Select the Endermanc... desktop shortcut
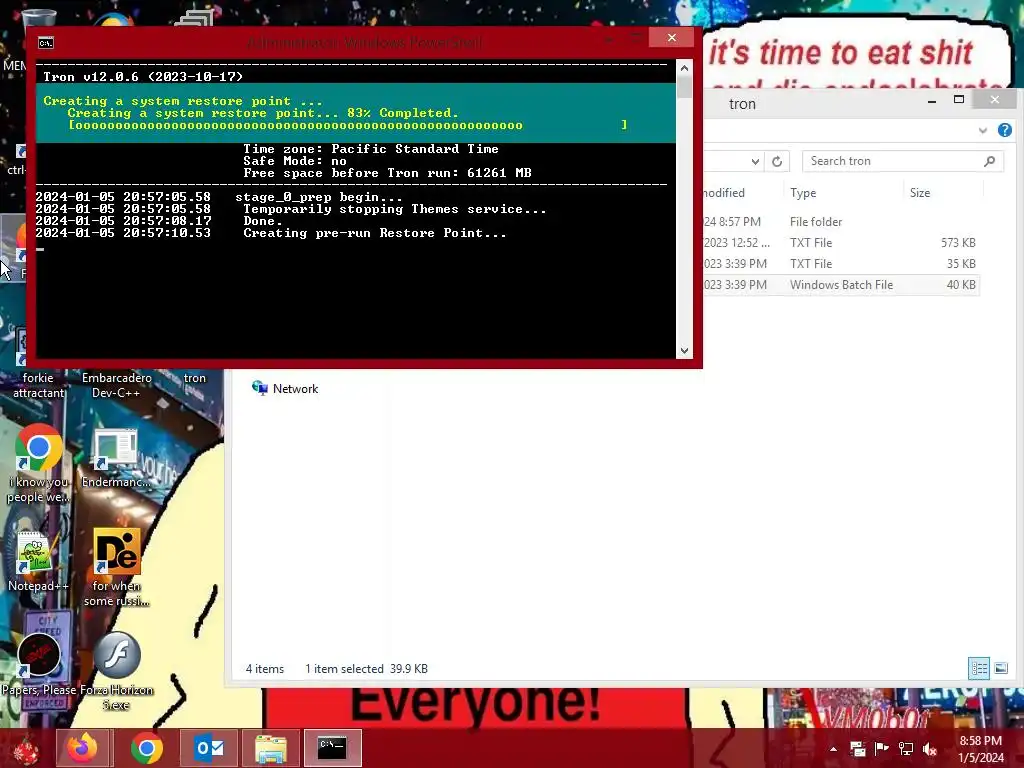The height and width of the screenshot is (768, 1024). click(x=116, y=458)
